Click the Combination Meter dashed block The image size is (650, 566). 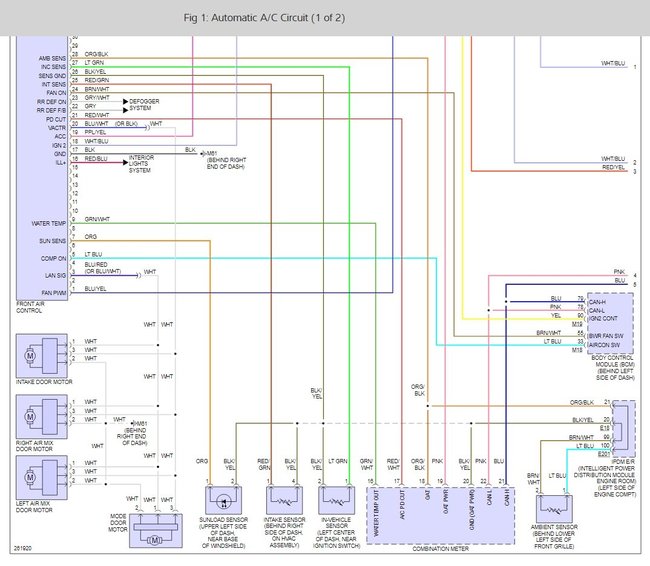coord(440,516)
